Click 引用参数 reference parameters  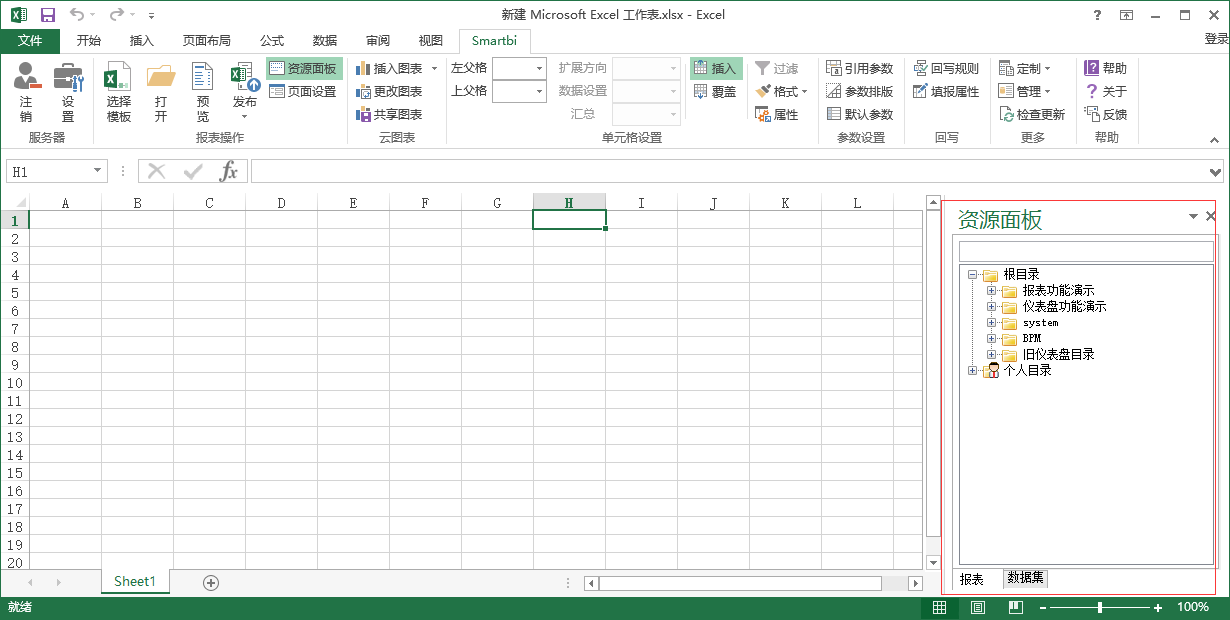click(860, 68)
